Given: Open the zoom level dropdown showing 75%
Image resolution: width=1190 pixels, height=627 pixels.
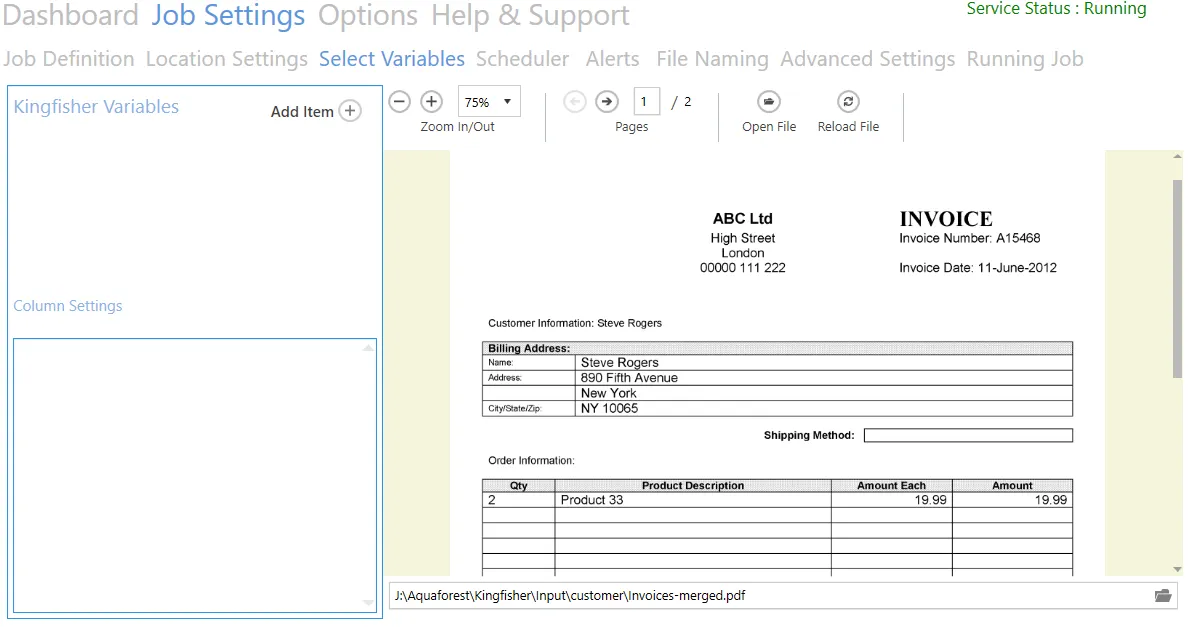Looking at the screenshot, I should pyautogui.click(x=488, y=101).
